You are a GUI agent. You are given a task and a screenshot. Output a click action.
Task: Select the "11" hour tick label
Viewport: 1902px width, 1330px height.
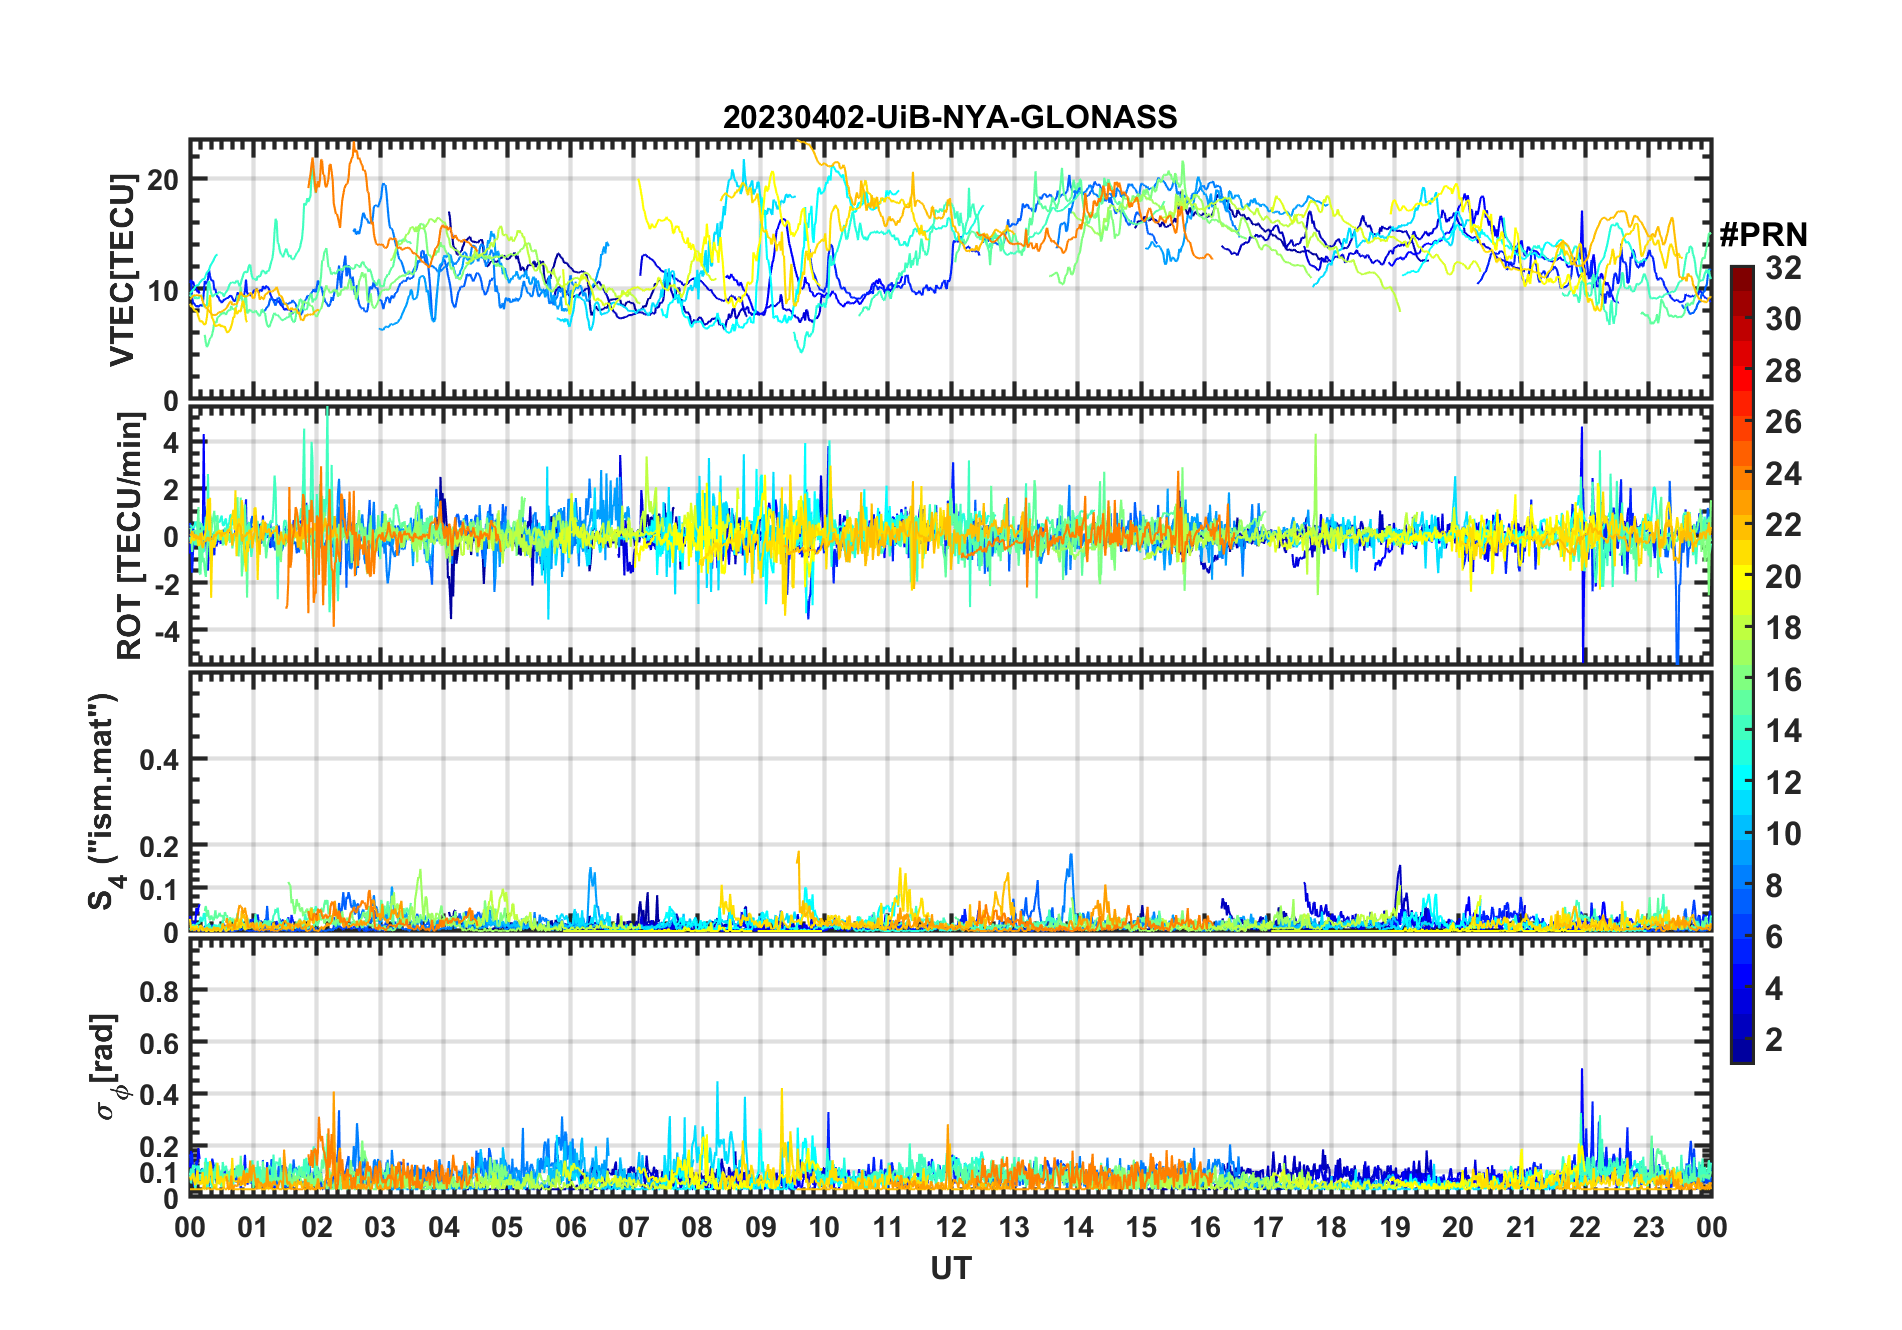pos(887,1228)
